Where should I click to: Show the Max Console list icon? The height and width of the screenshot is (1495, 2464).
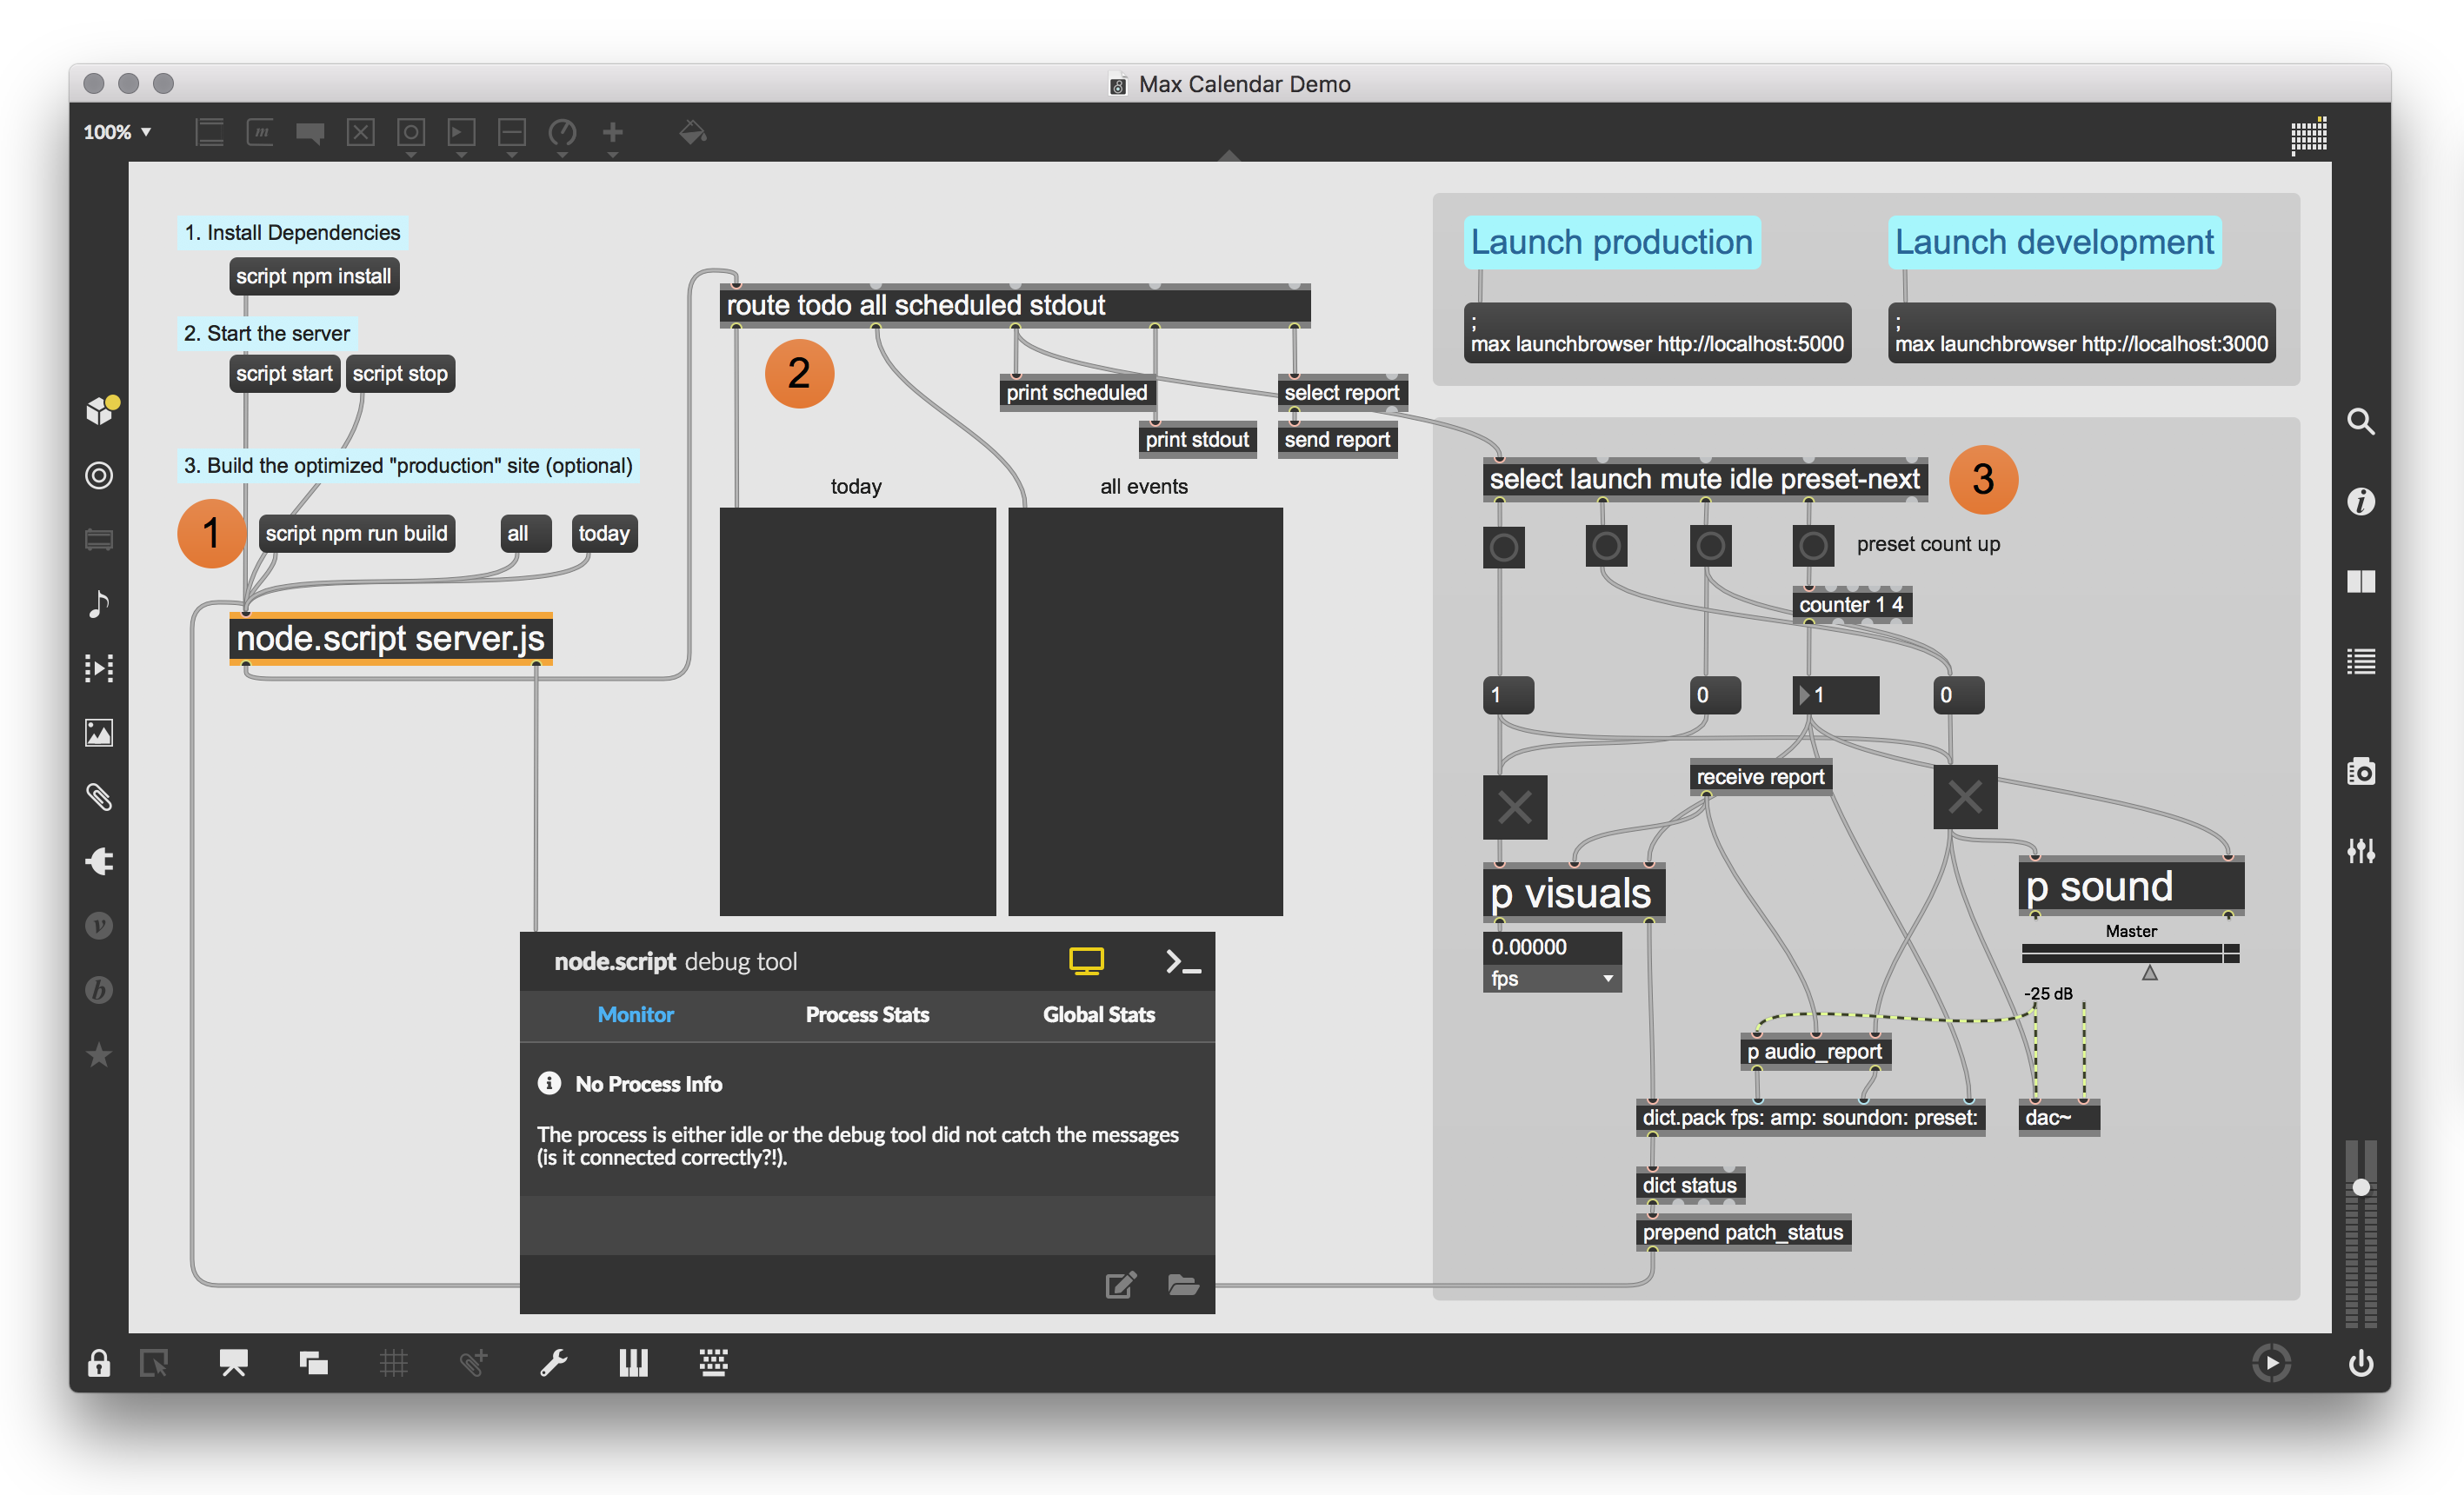2360,661
